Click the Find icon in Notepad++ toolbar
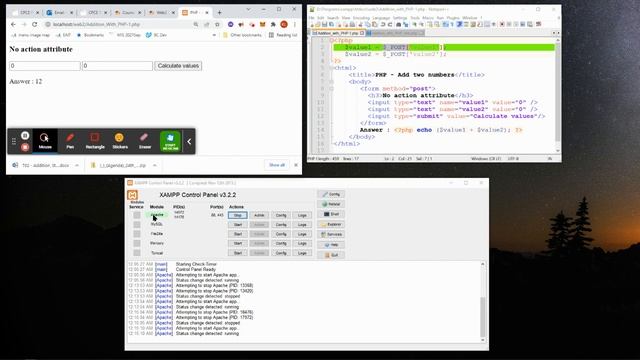The height and width of the screenshot is (360, 640). 399,24
